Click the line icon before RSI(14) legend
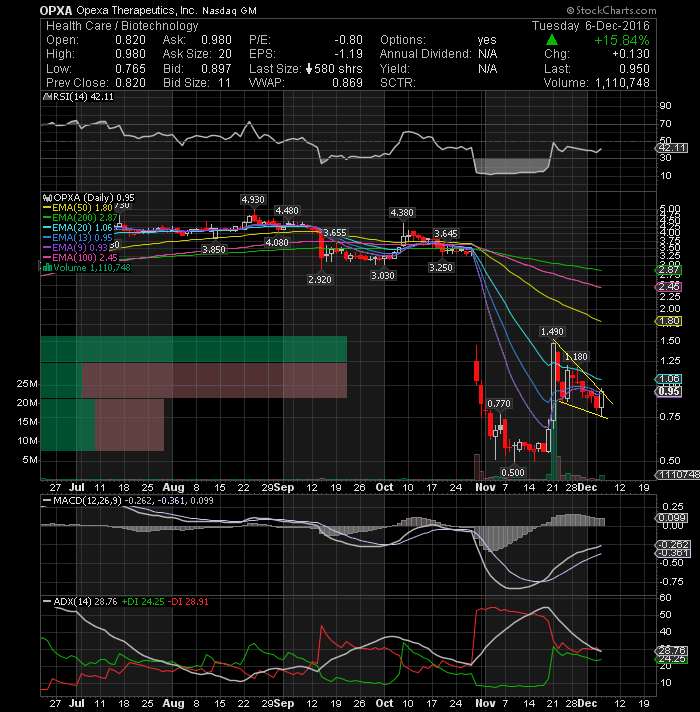Image resolution: width=700 pixels, height=712 pixels. (x=48, y=97)
